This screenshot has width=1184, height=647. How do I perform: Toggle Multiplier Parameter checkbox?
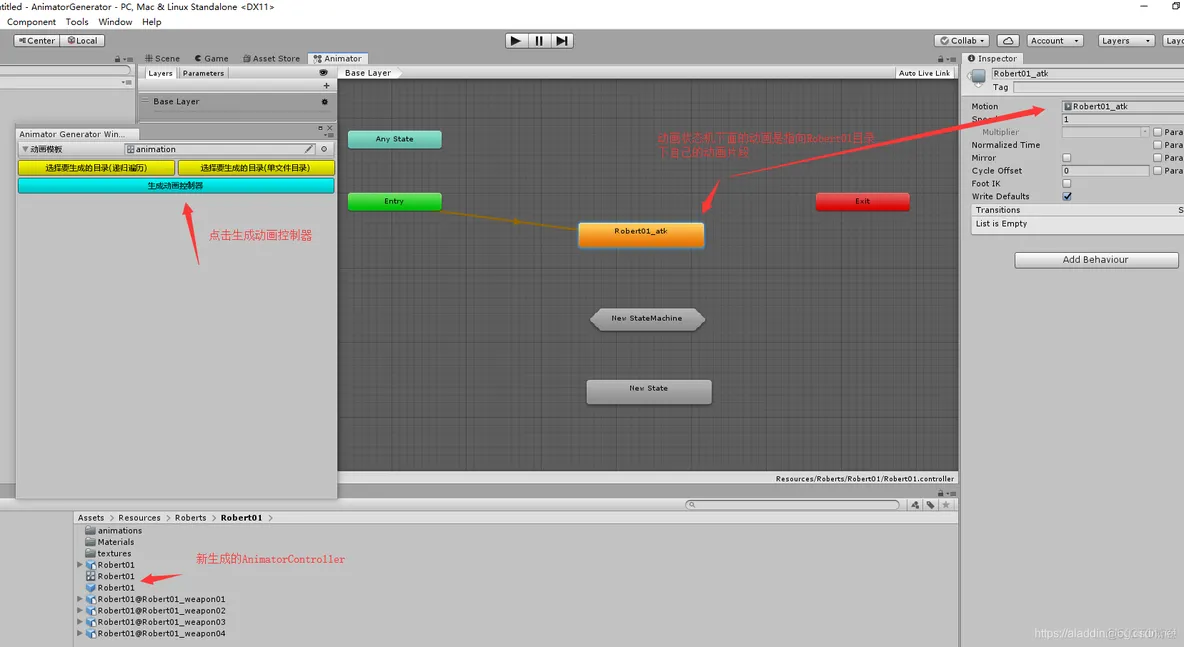click(1158, 132)
